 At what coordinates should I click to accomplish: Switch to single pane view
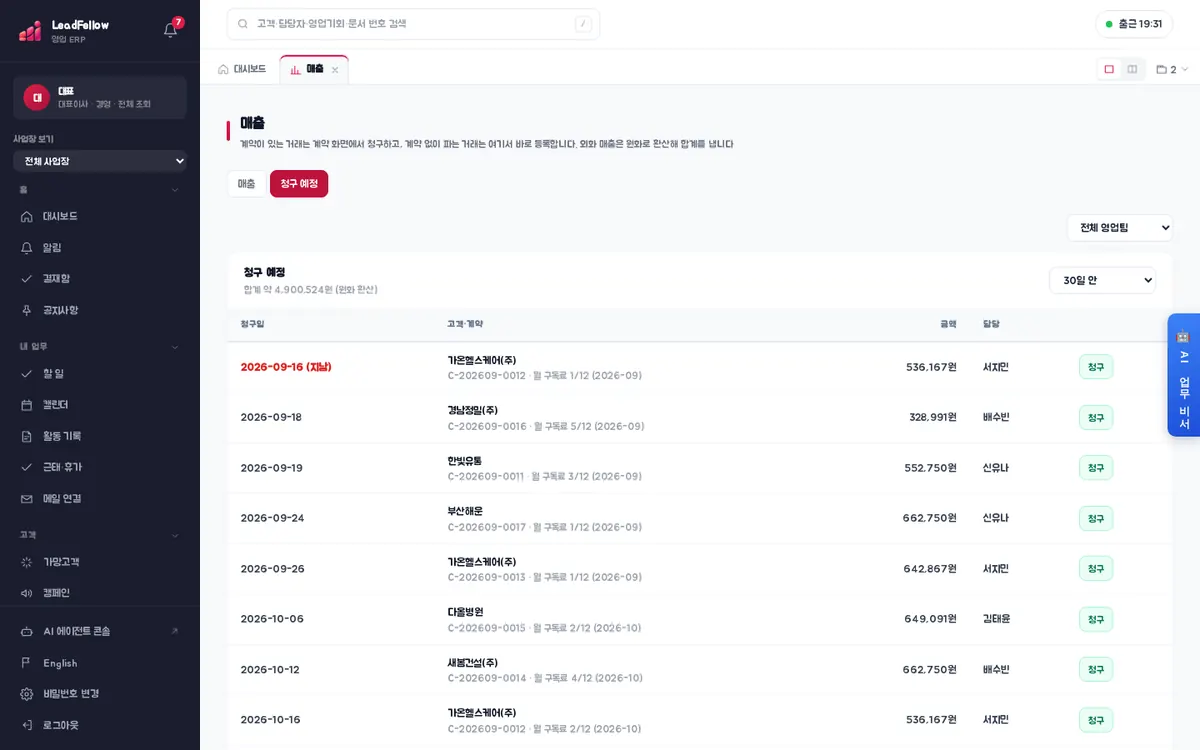point(1109,69)
